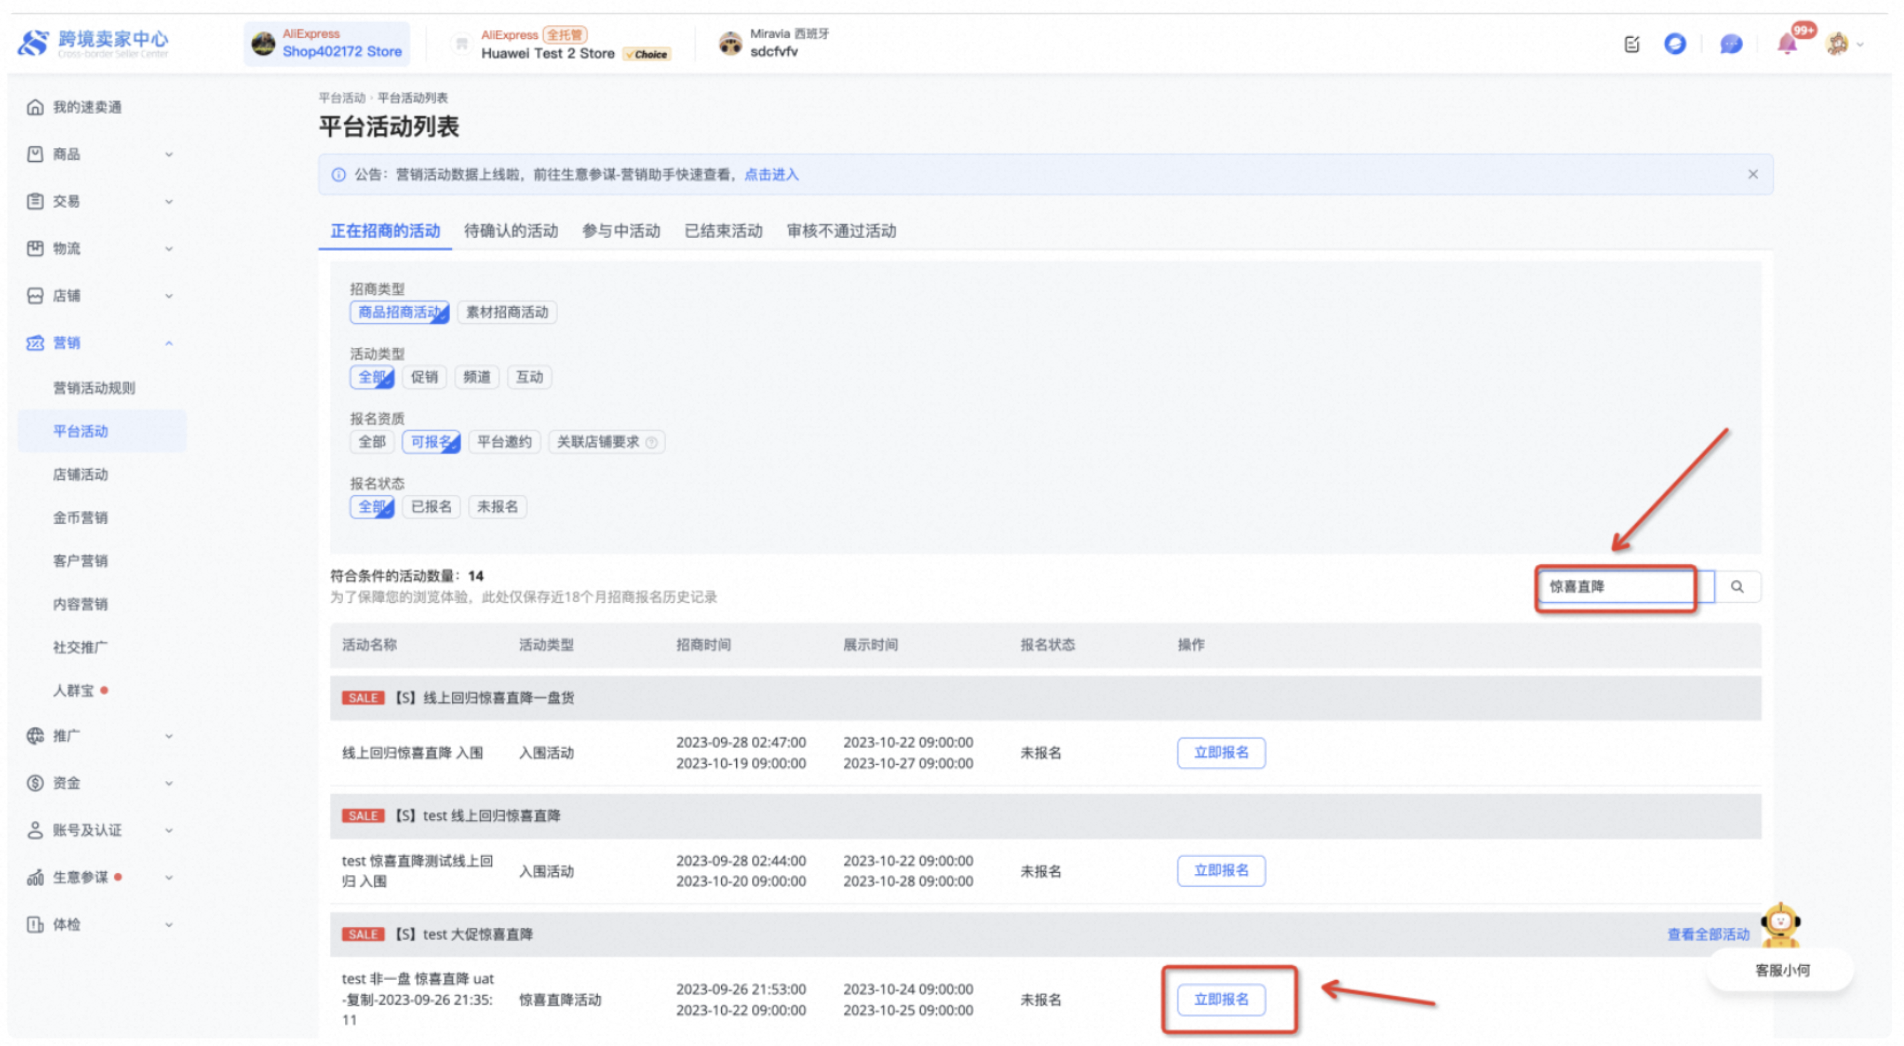Image resolution: width=1904 pixels, height=1046 pixels.
Task: Select the 促销 activity type filter
Action: (424, 377)
